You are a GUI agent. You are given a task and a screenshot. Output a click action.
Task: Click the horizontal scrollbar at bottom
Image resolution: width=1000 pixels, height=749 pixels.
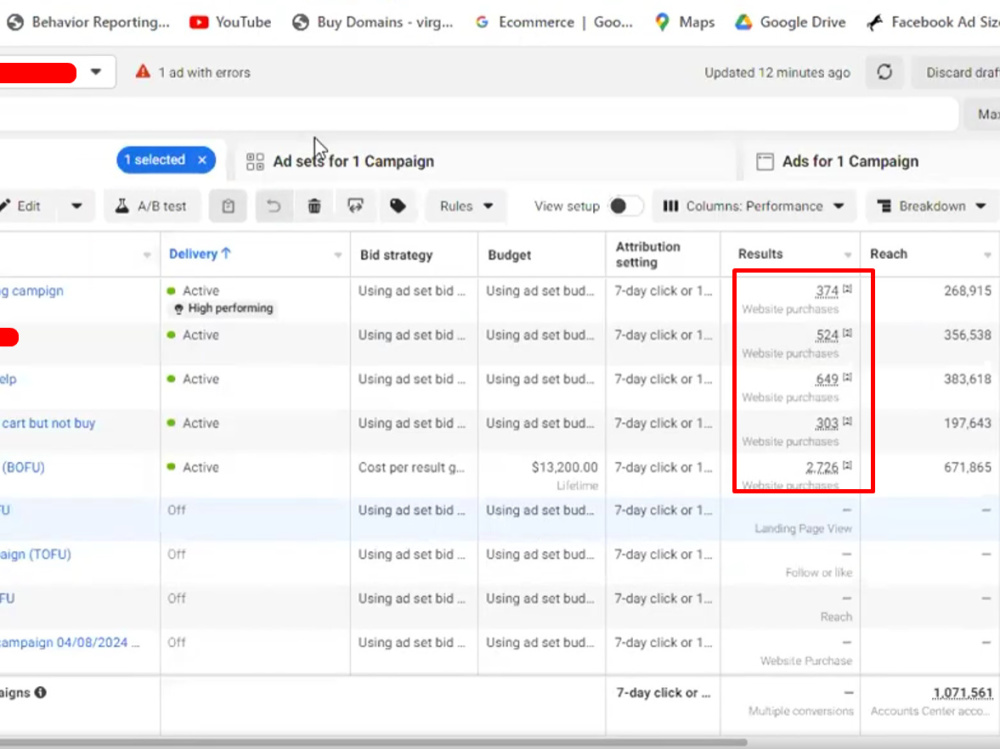click(373, 743)
